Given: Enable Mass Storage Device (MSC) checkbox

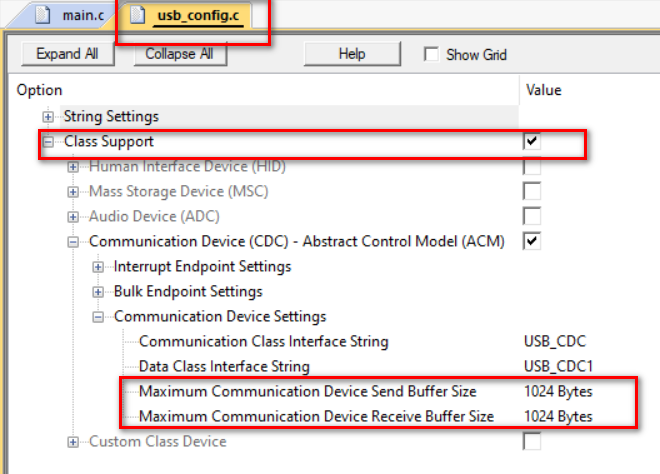Looking at the screenshot, I should [532, 191].
